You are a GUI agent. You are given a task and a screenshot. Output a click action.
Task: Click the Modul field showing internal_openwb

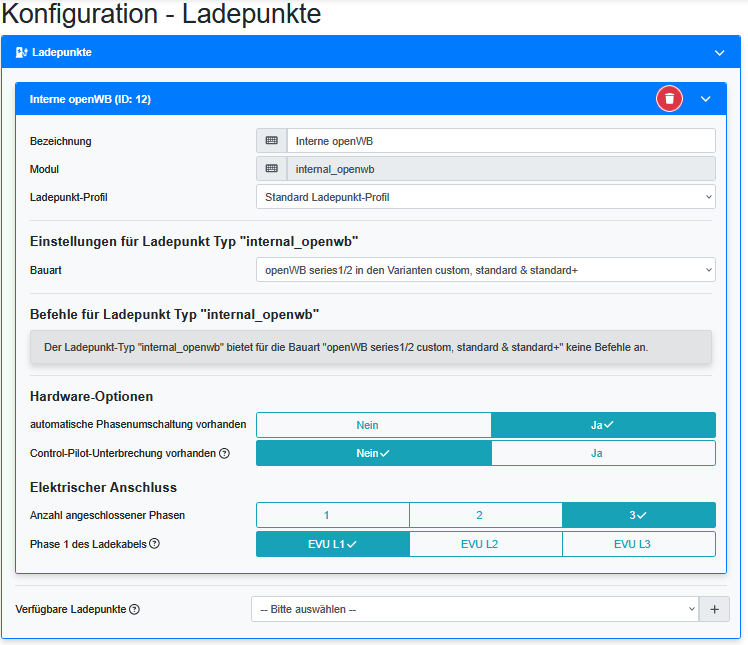[501, 169]
